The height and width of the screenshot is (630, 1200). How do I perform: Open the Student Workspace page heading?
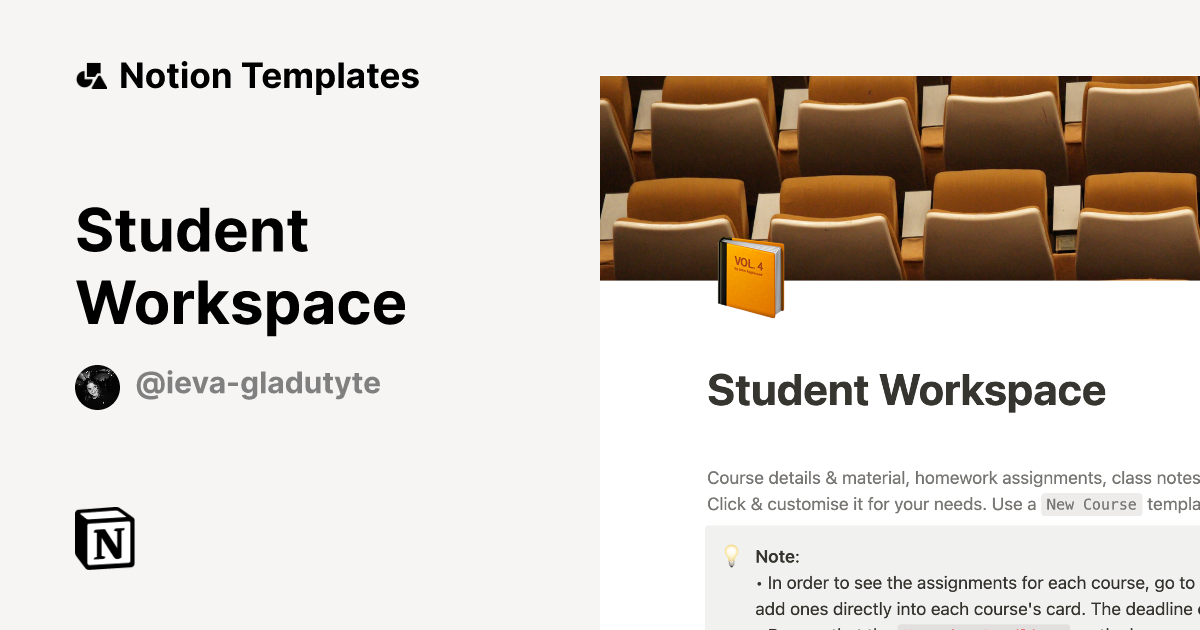coord(906,391)
